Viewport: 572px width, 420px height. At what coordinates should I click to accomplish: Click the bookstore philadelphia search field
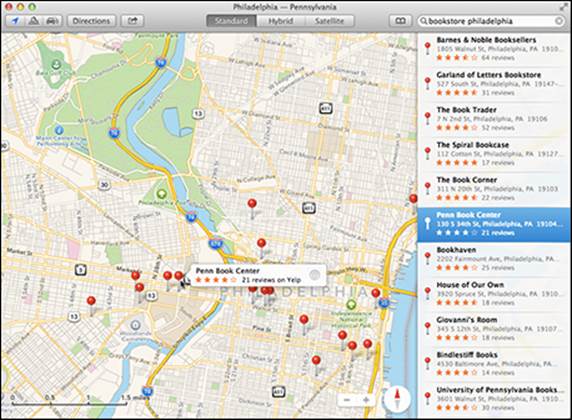click(491, 21)
